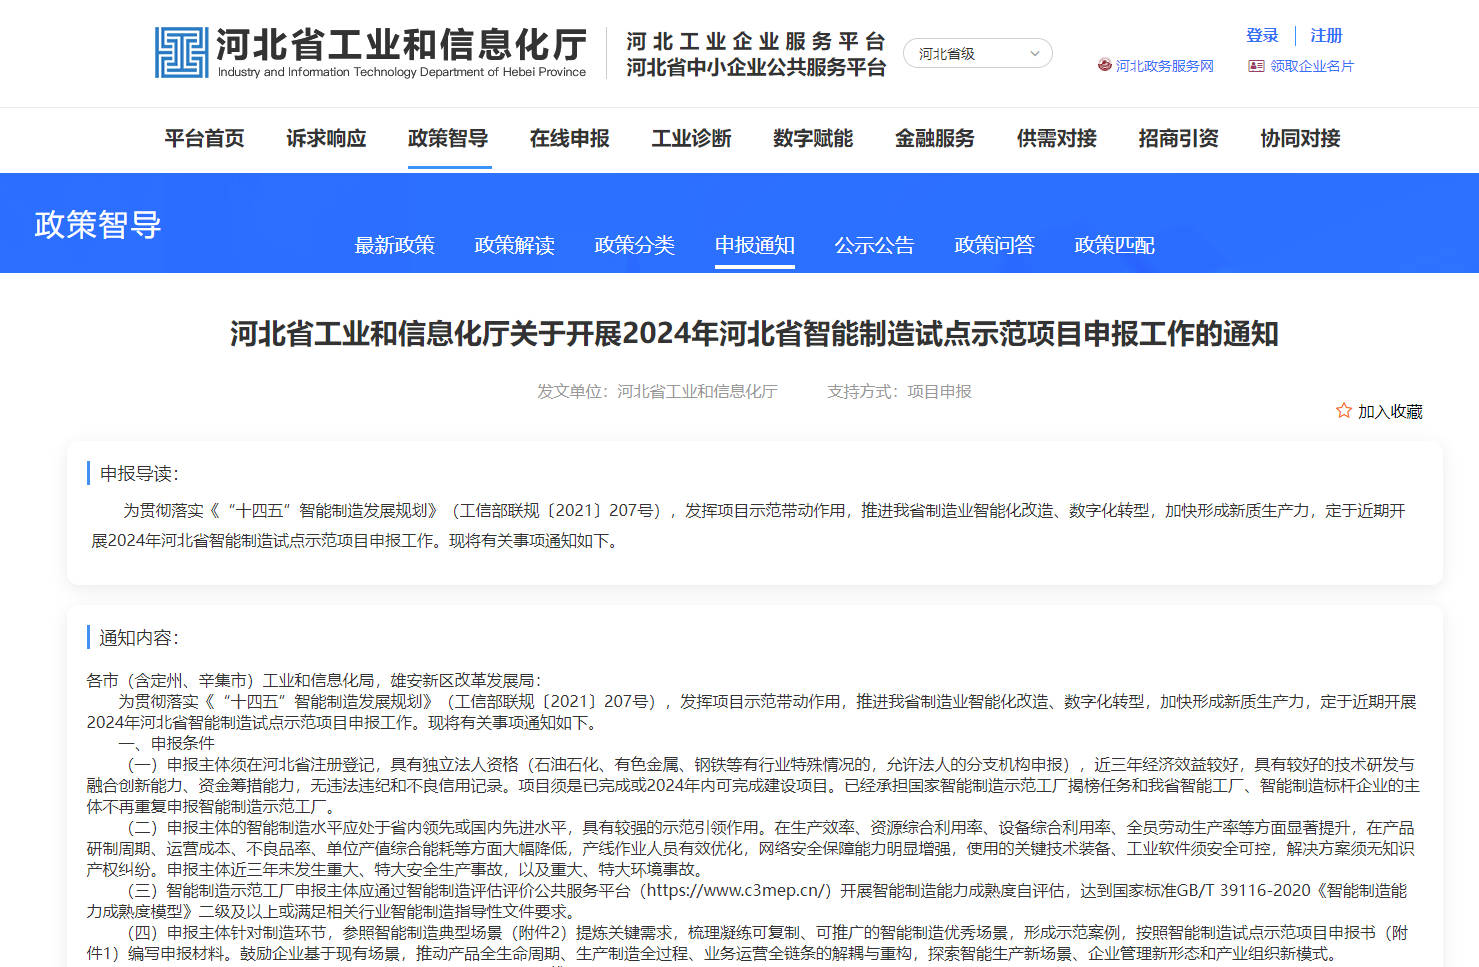The height and width of the screenshot is (967, 1479).
Task: Click the 河北工业企业服务平台 platform title
Action: 756,41
